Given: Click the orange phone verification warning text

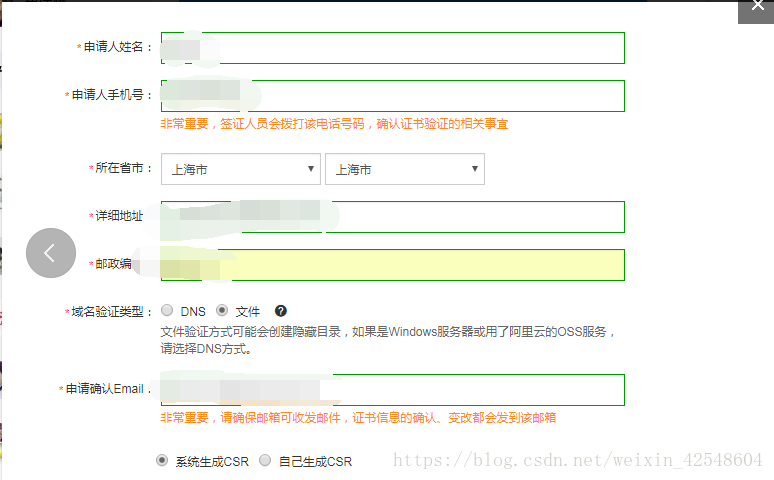Looking at the screenshot, I should pyautogui.click(x=334, y=124).
